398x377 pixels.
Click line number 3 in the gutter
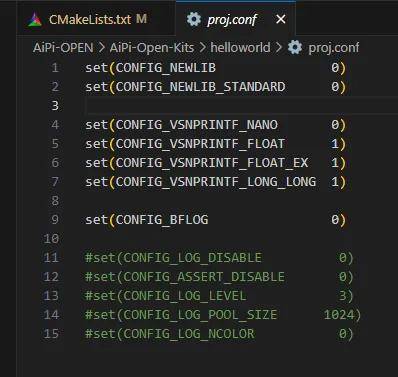pos(55,106)
